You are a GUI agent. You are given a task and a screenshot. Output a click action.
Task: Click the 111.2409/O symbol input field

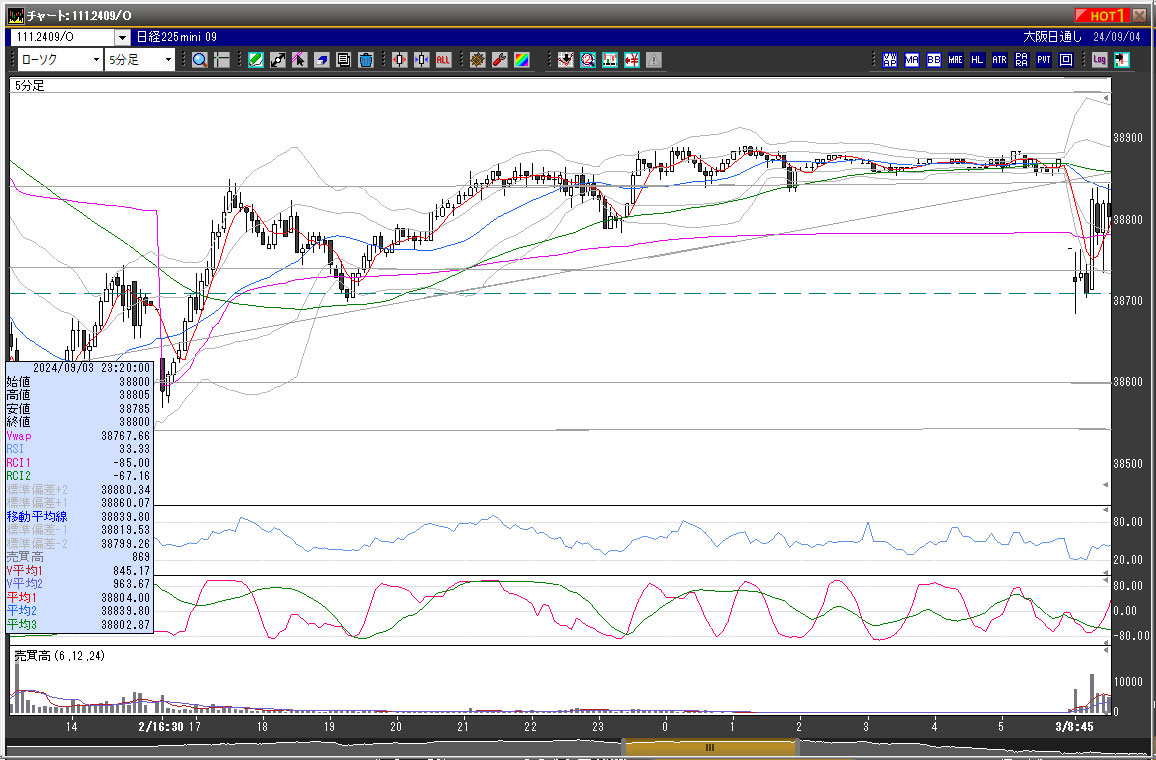(x=63, y=37)
